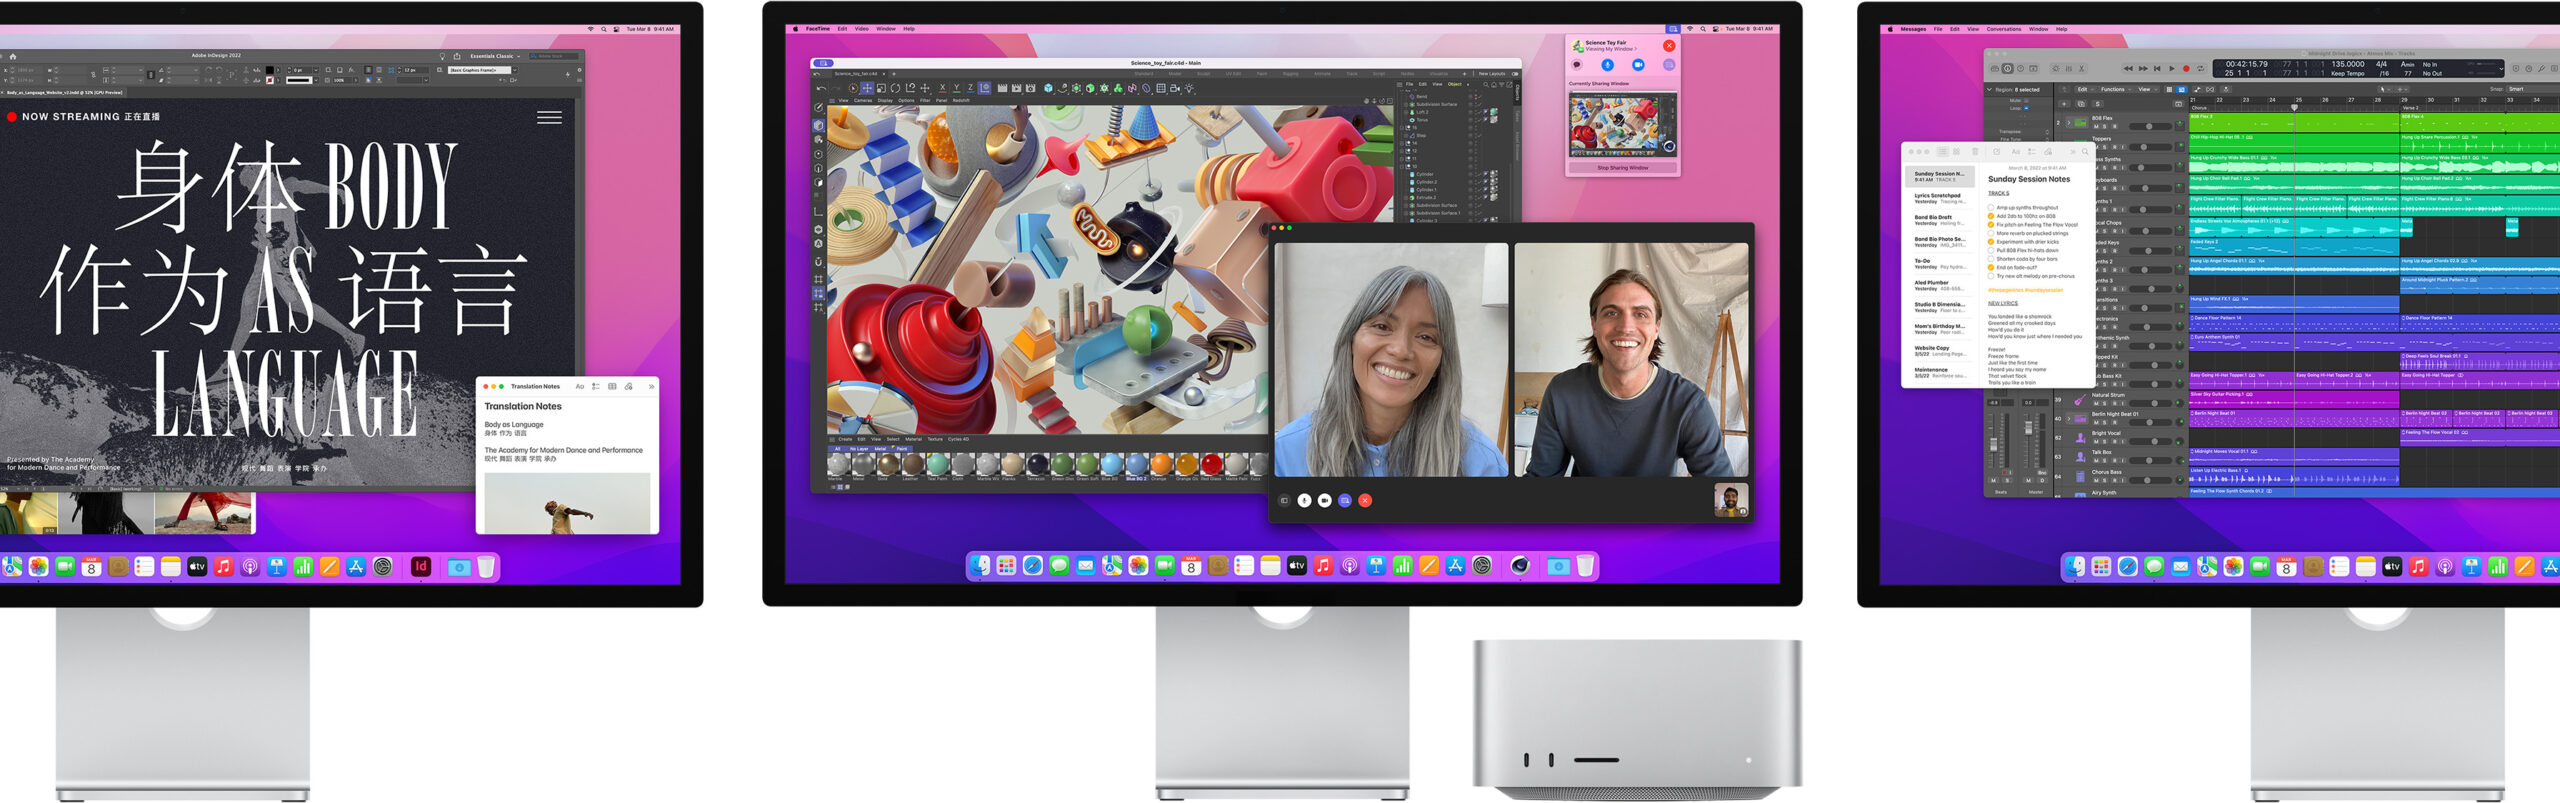The width and height of the screenshot is (2560, 803).
Task: Click the compose new note icon in Notes
Action: point(1997,152)
